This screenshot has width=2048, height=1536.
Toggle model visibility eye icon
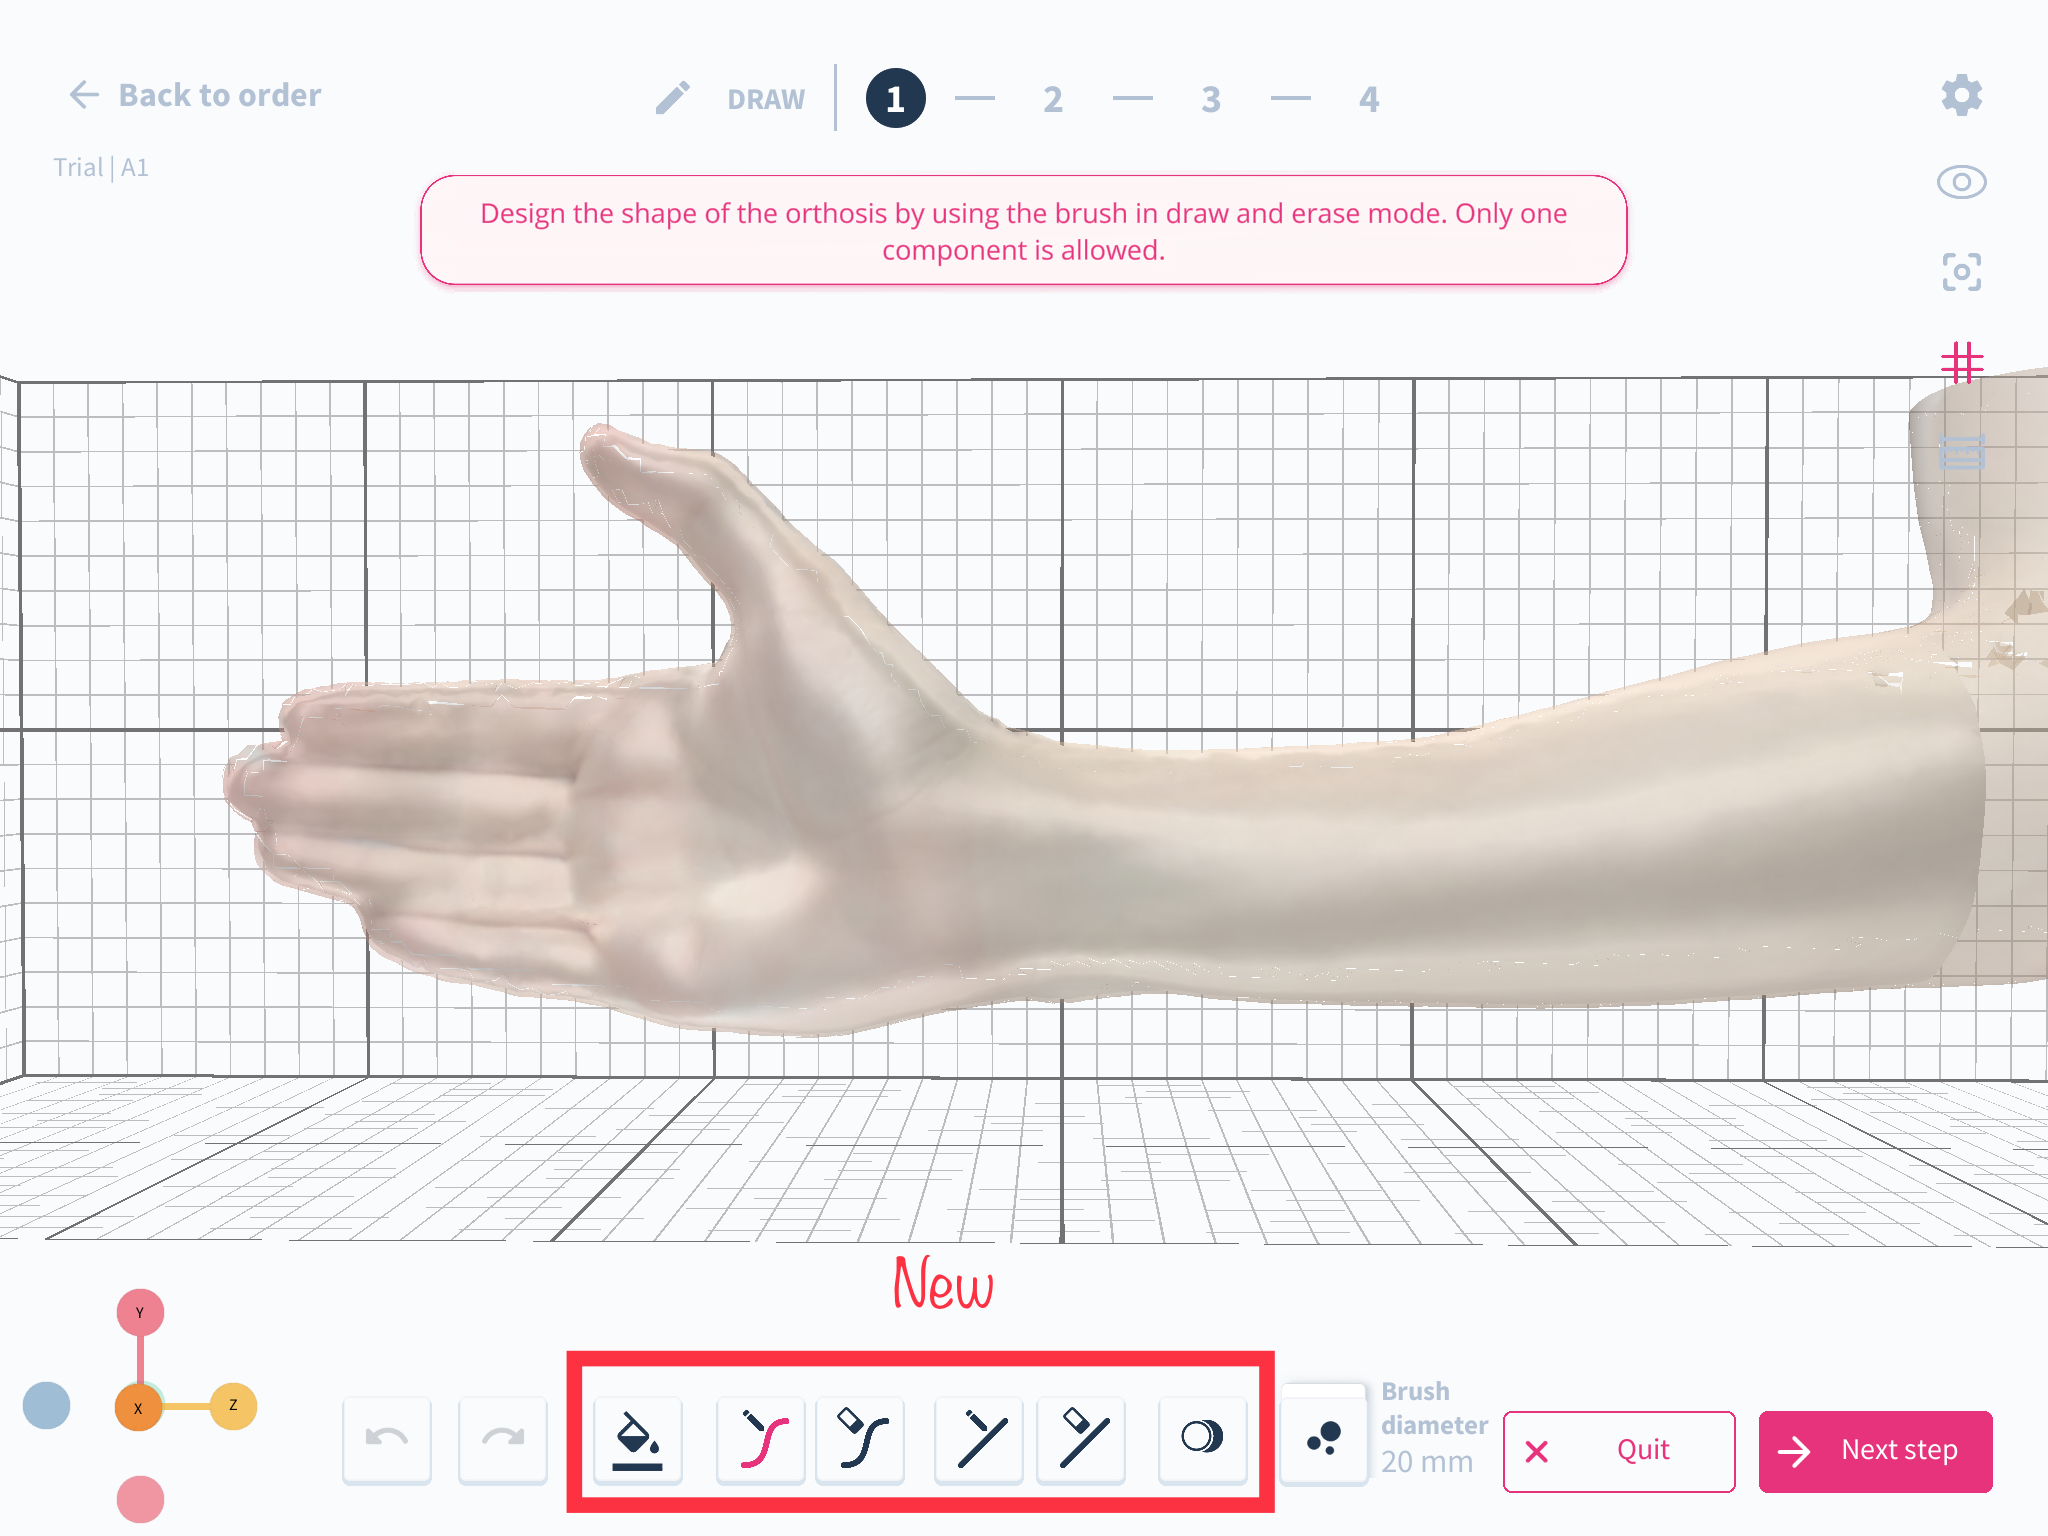(x=1961, y=182)
